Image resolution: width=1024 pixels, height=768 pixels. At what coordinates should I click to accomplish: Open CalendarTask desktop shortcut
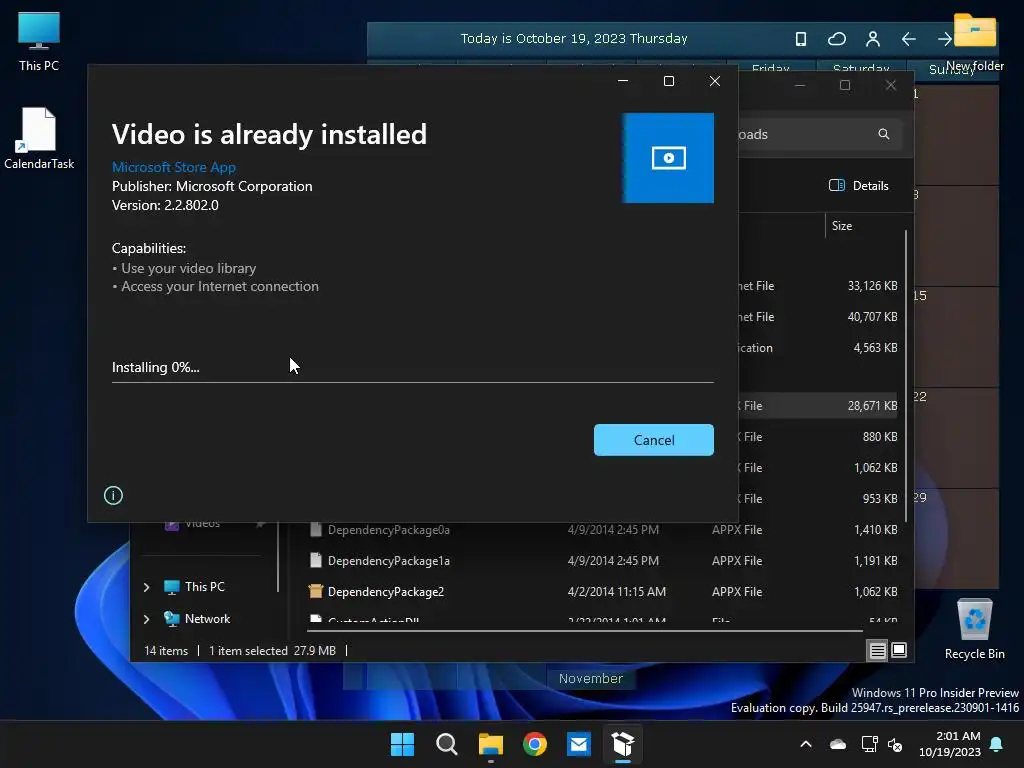click(x=39, y=138)
